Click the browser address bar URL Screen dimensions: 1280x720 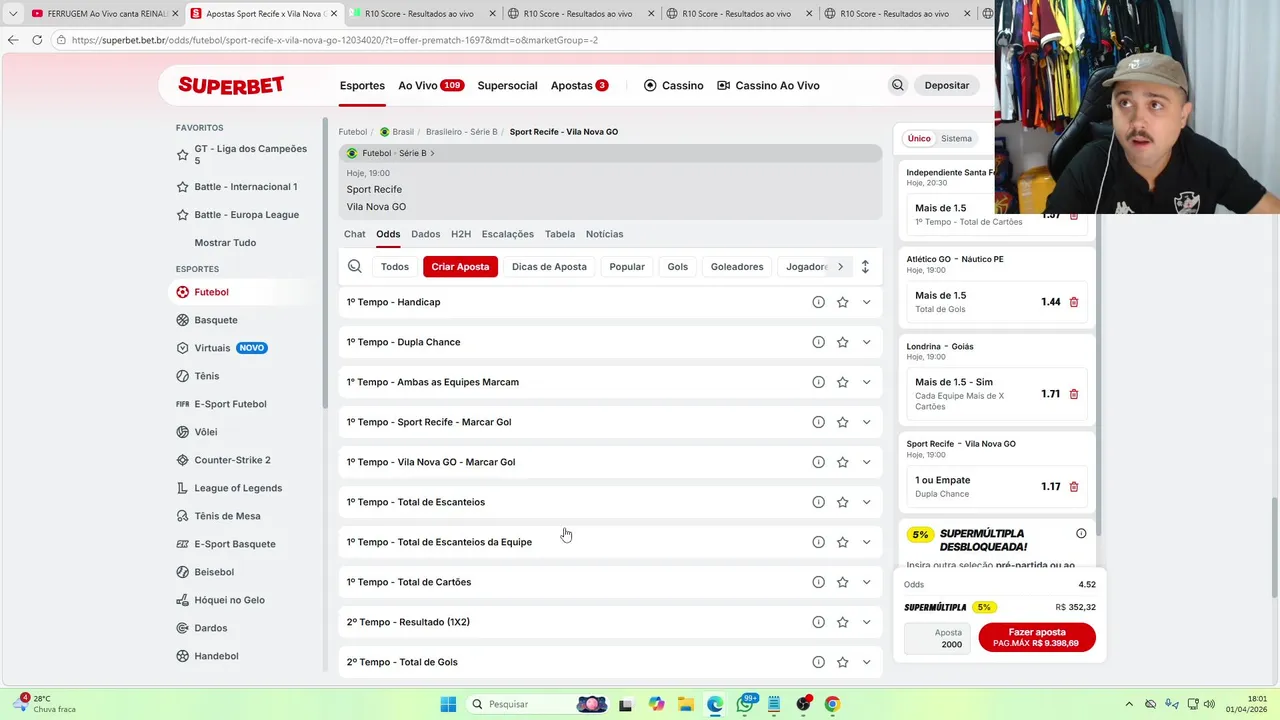pyautogui.click(x=335, y=40)
